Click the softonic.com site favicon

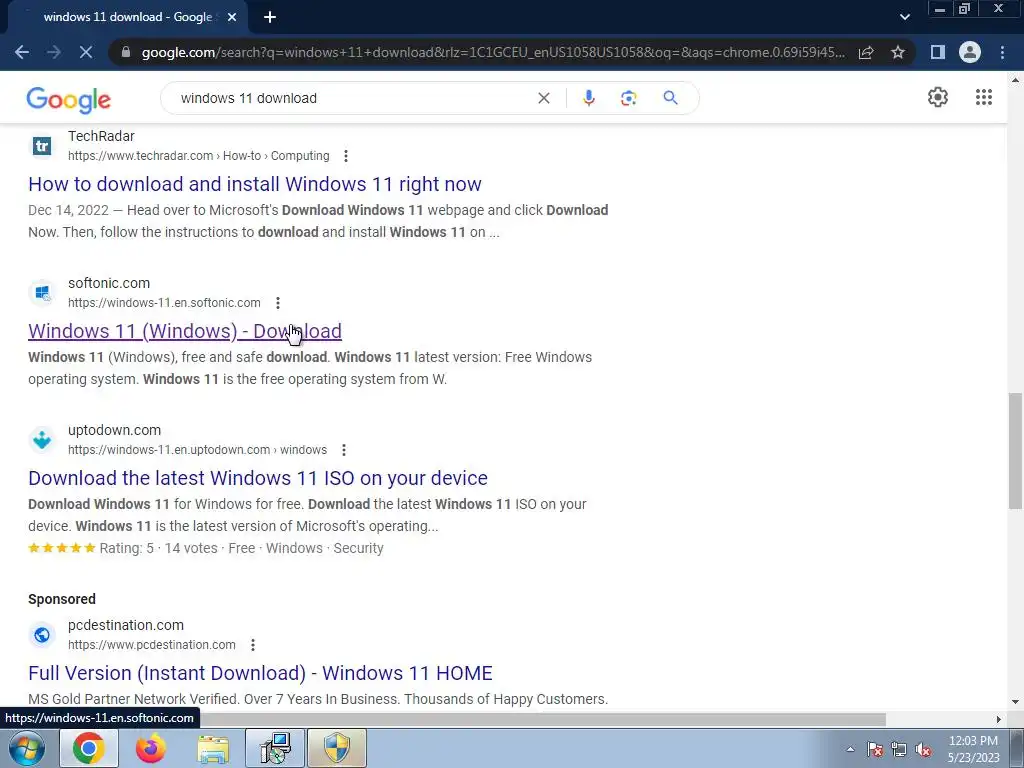point(42,293)
